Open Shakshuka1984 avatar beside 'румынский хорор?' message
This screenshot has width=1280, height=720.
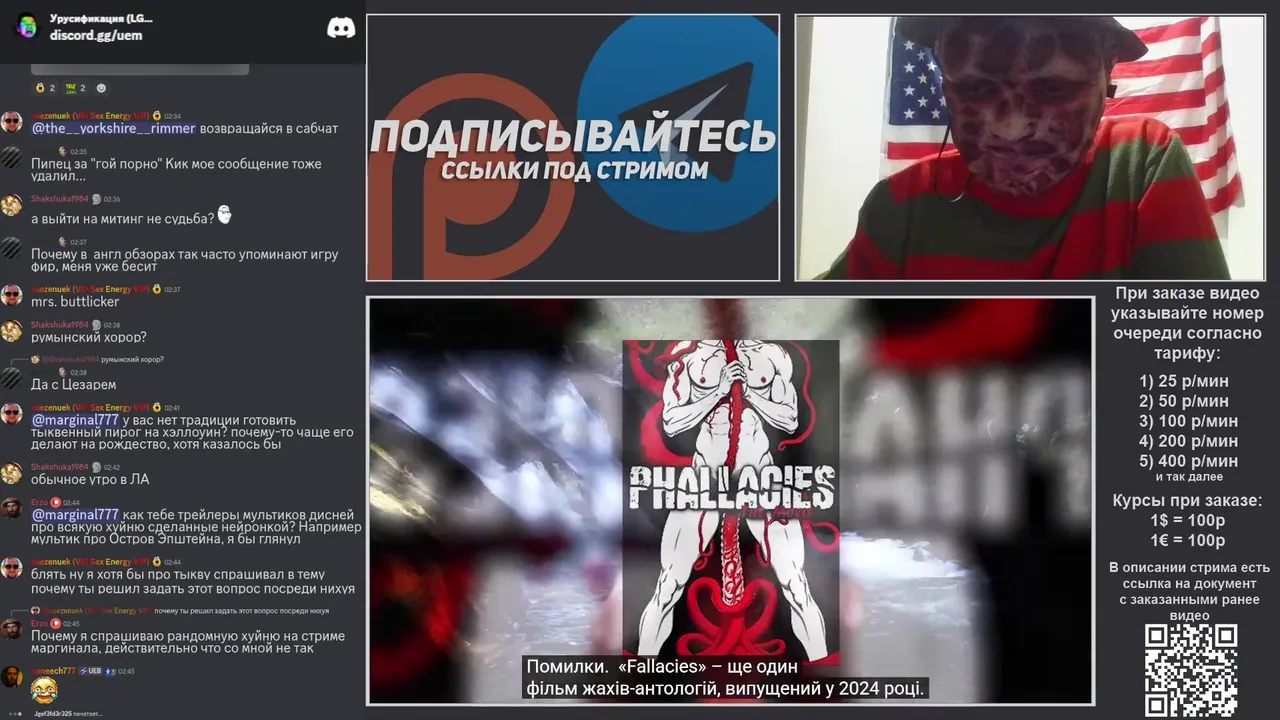[x=12, y=331]
